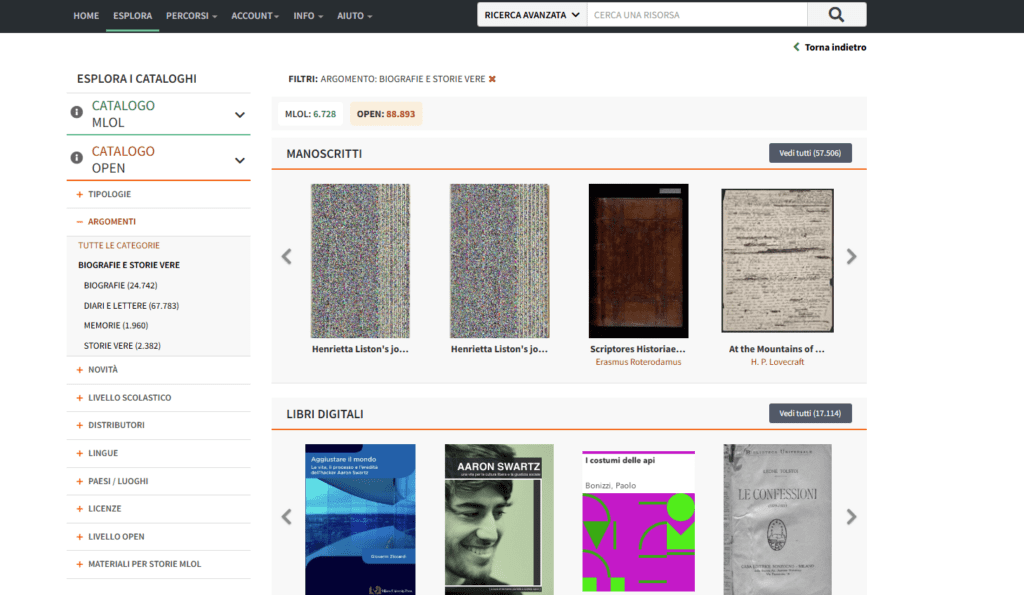The width and height of the screenshot is (1024, 595).
Task: Go to previous Libri Digitali items
Action: (x=287, y=517)
